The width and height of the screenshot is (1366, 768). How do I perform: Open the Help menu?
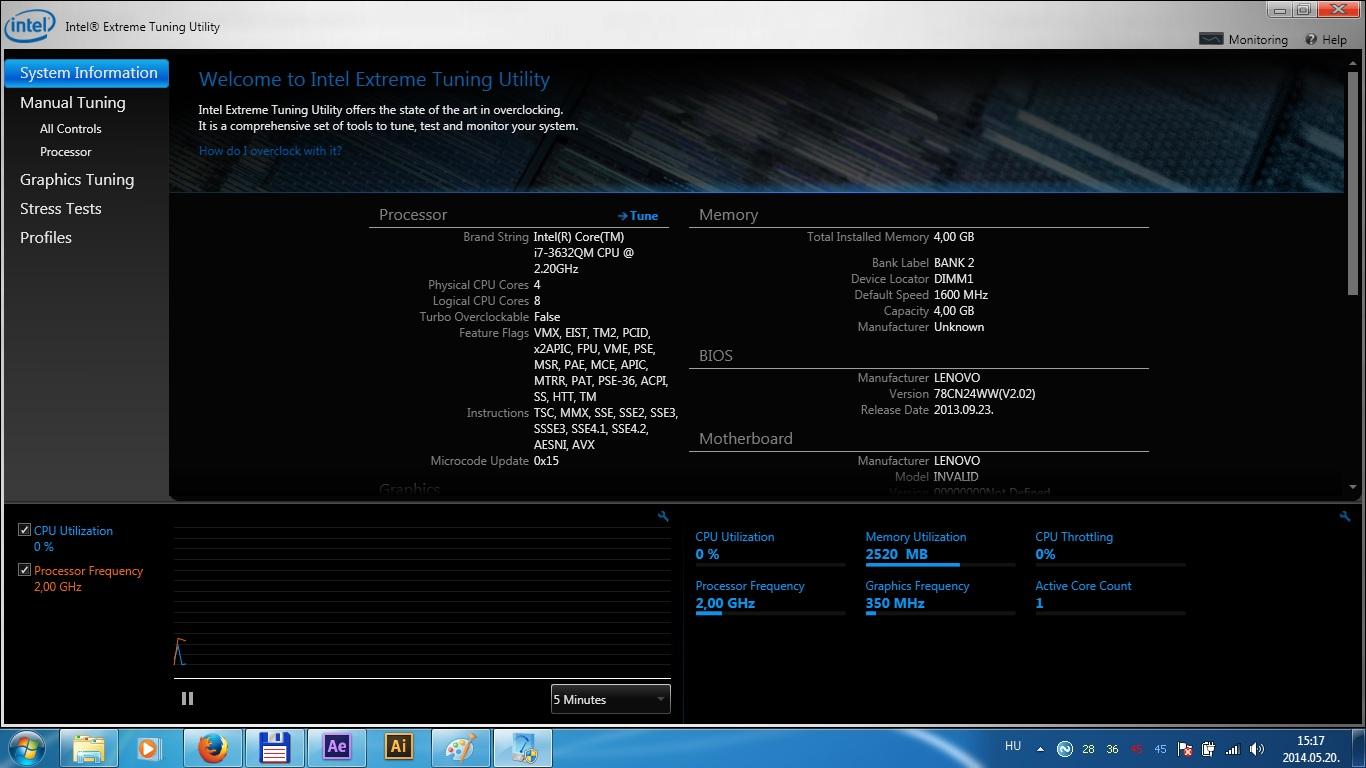1325,39
